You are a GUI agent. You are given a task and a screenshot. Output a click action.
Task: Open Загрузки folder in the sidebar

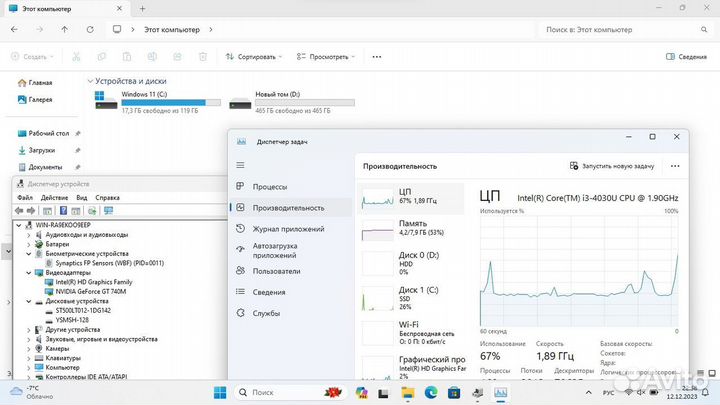click(x=37, y=150)
